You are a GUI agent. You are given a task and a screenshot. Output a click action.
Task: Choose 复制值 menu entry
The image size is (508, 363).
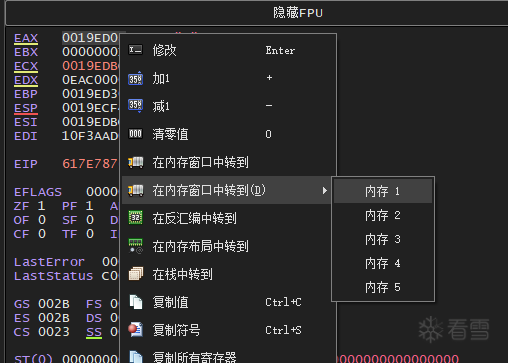228,302
